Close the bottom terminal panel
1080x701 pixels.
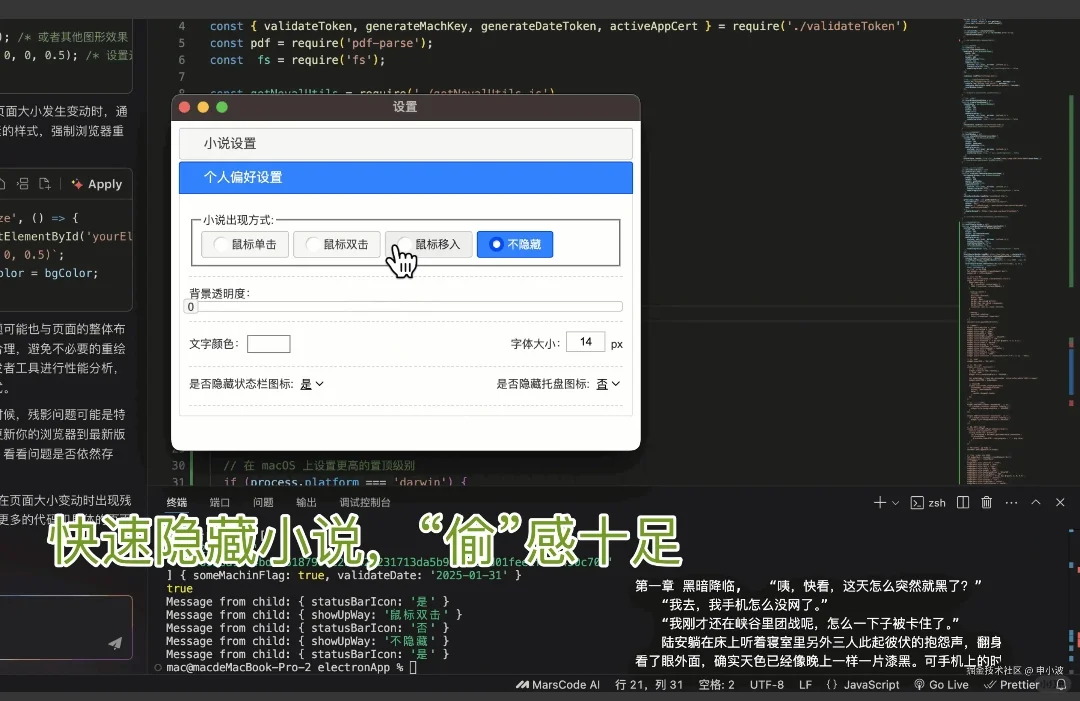[1060, 503]
